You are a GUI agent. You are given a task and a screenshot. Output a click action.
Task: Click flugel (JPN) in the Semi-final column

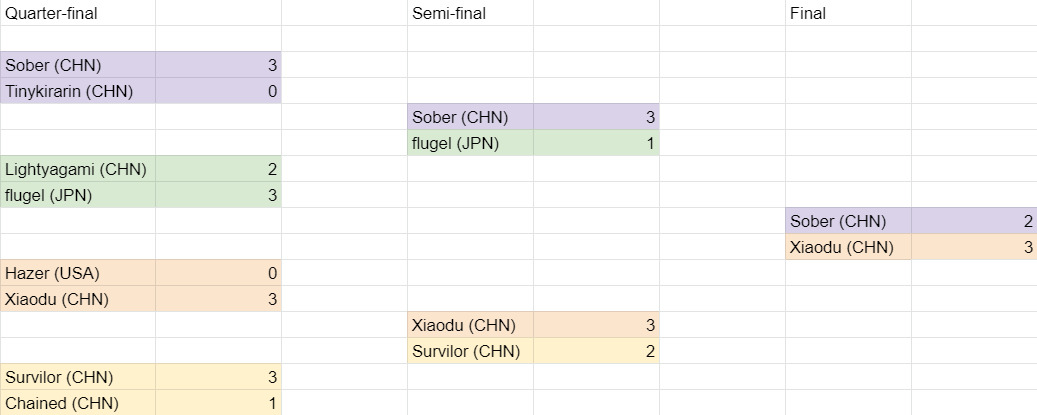tap(455, 143)
